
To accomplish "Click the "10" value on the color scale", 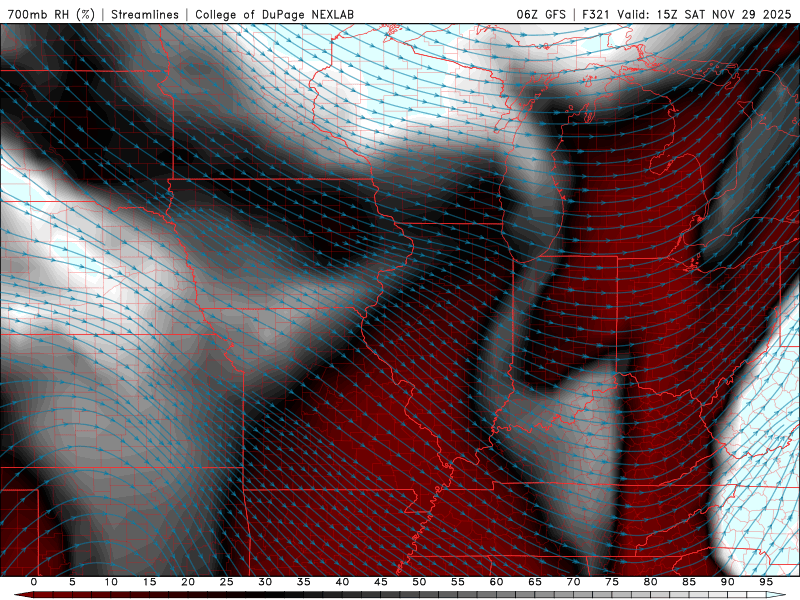I will pos(111,582).
